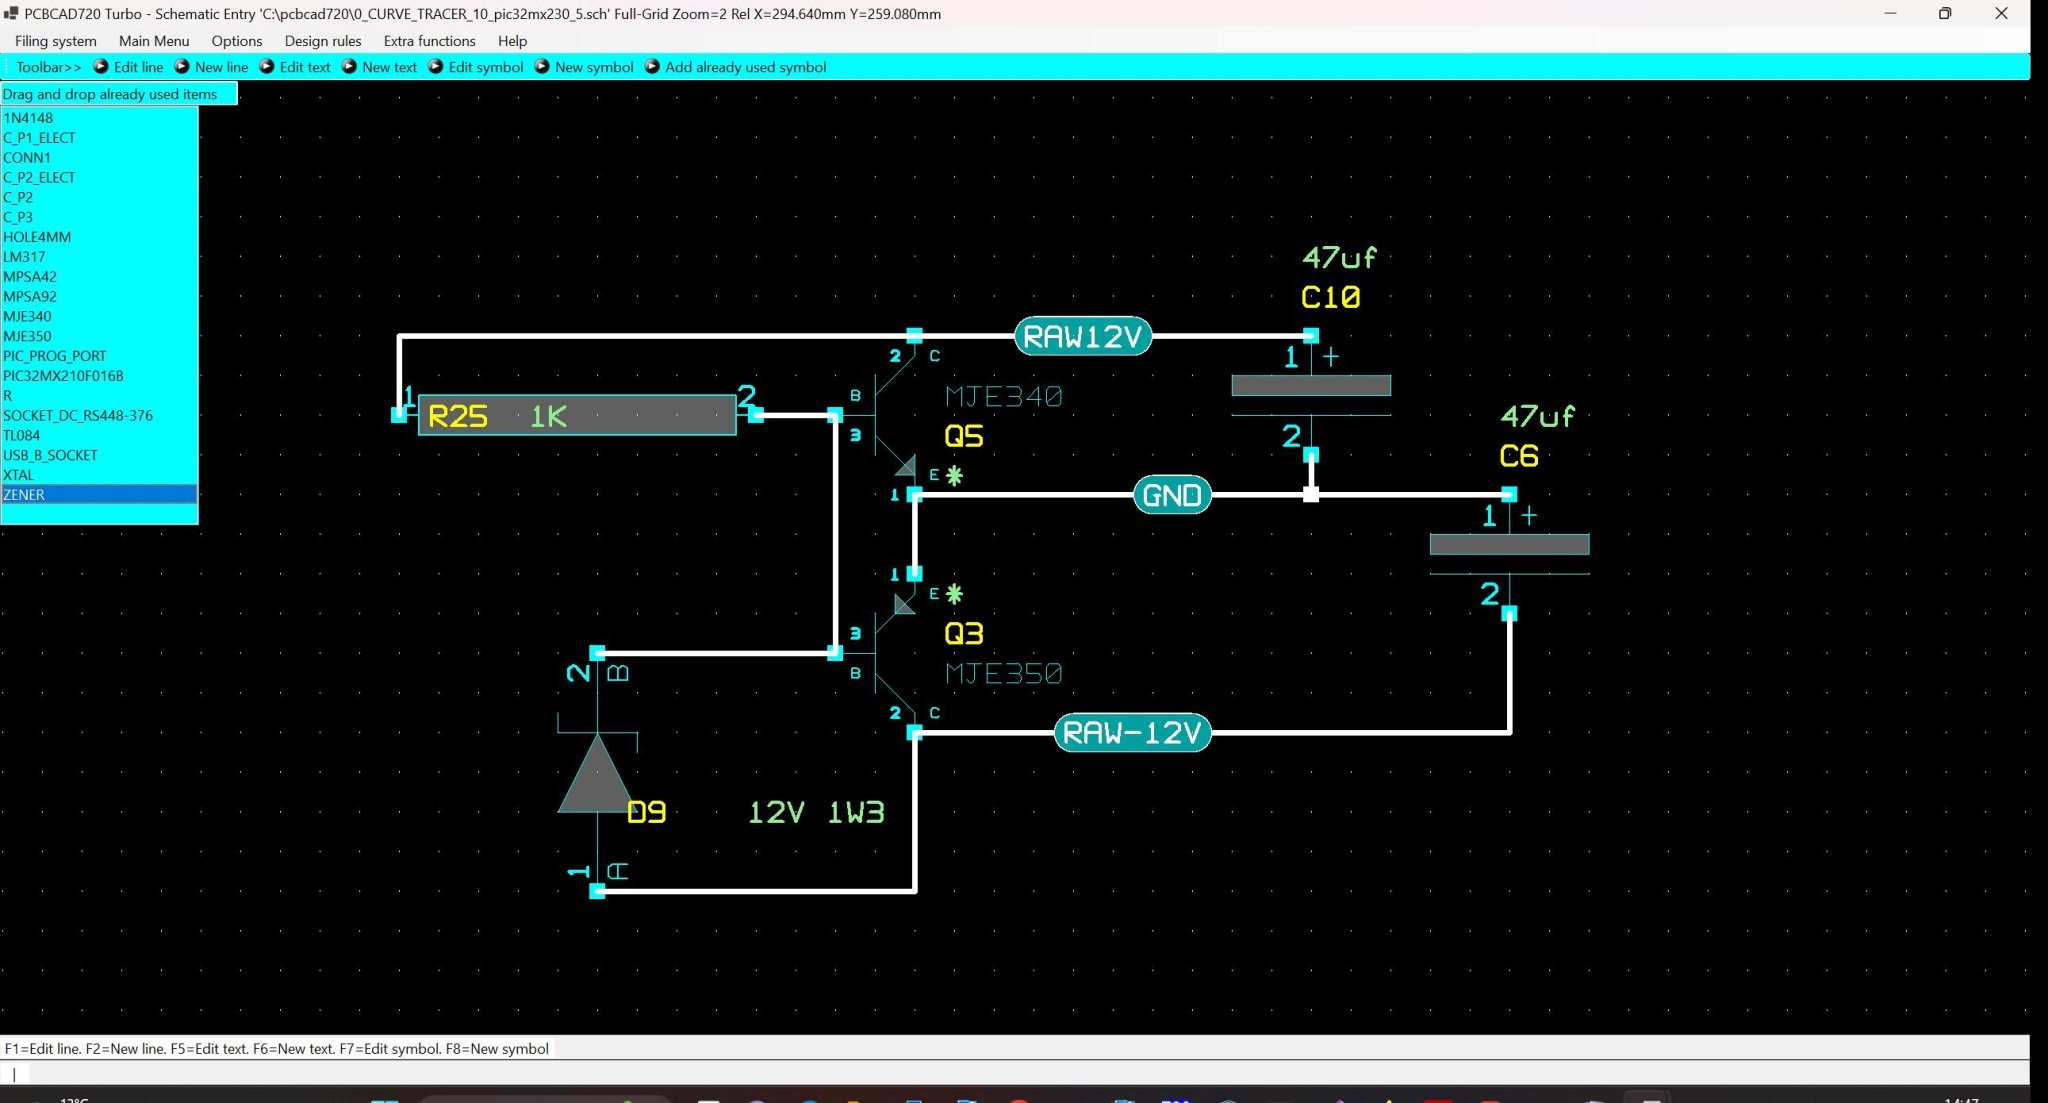Screen dimensions: 2048x1103
Task: Pick highlighted ZENER from the symbol list
Action: coord(99,495)
